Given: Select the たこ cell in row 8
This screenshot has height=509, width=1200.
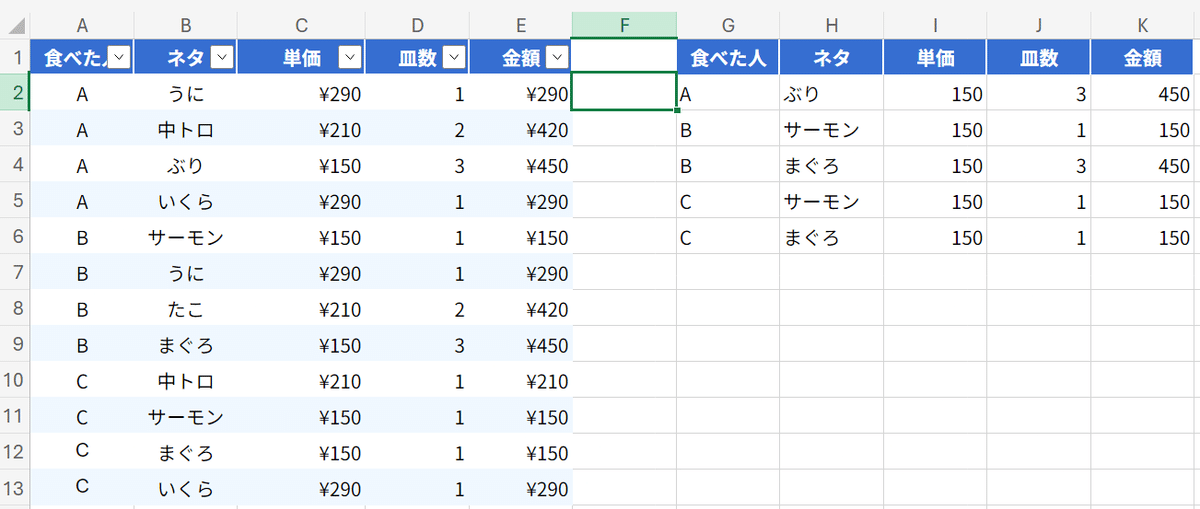Looking at the screenshot, I should 185,309.
